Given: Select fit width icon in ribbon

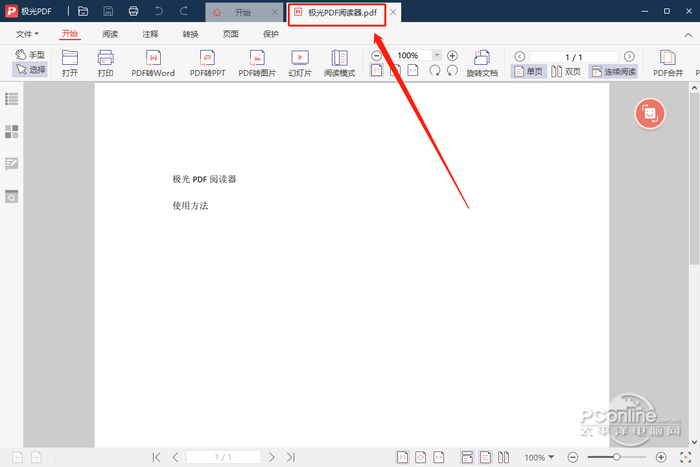Looking at the screenshot, I should [413, 71].
